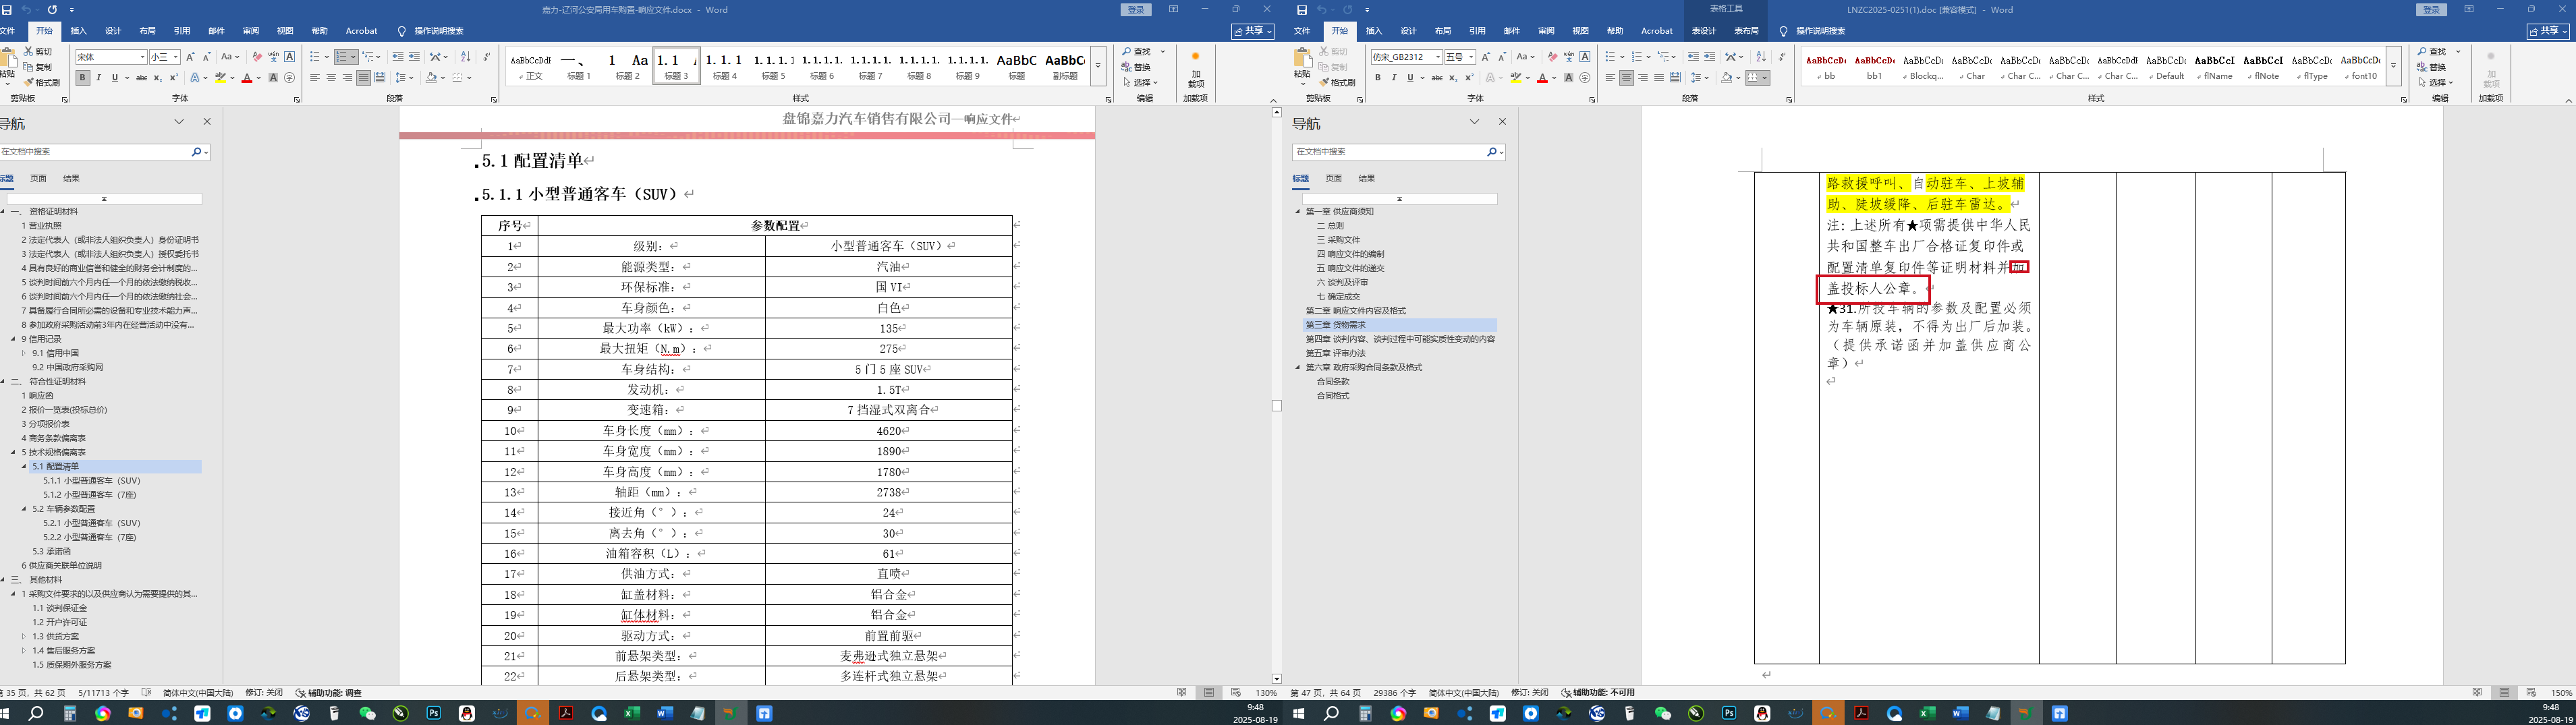
Task: Toggle underline in the 嘉力 window
Action: 115,78
